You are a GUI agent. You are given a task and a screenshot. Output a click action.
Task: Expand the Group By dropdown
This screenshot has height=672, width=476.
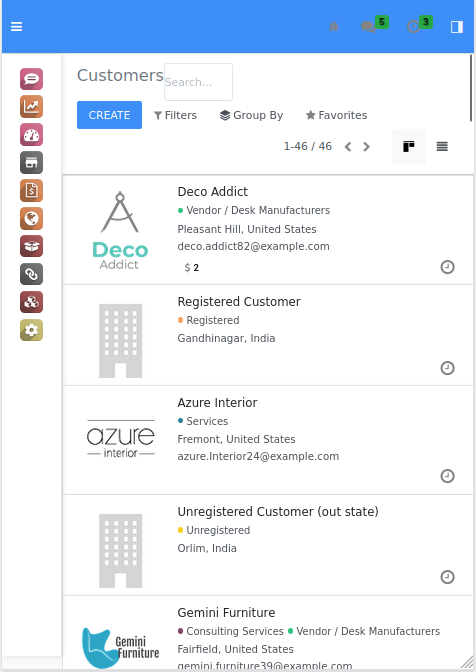coord(251,115)
